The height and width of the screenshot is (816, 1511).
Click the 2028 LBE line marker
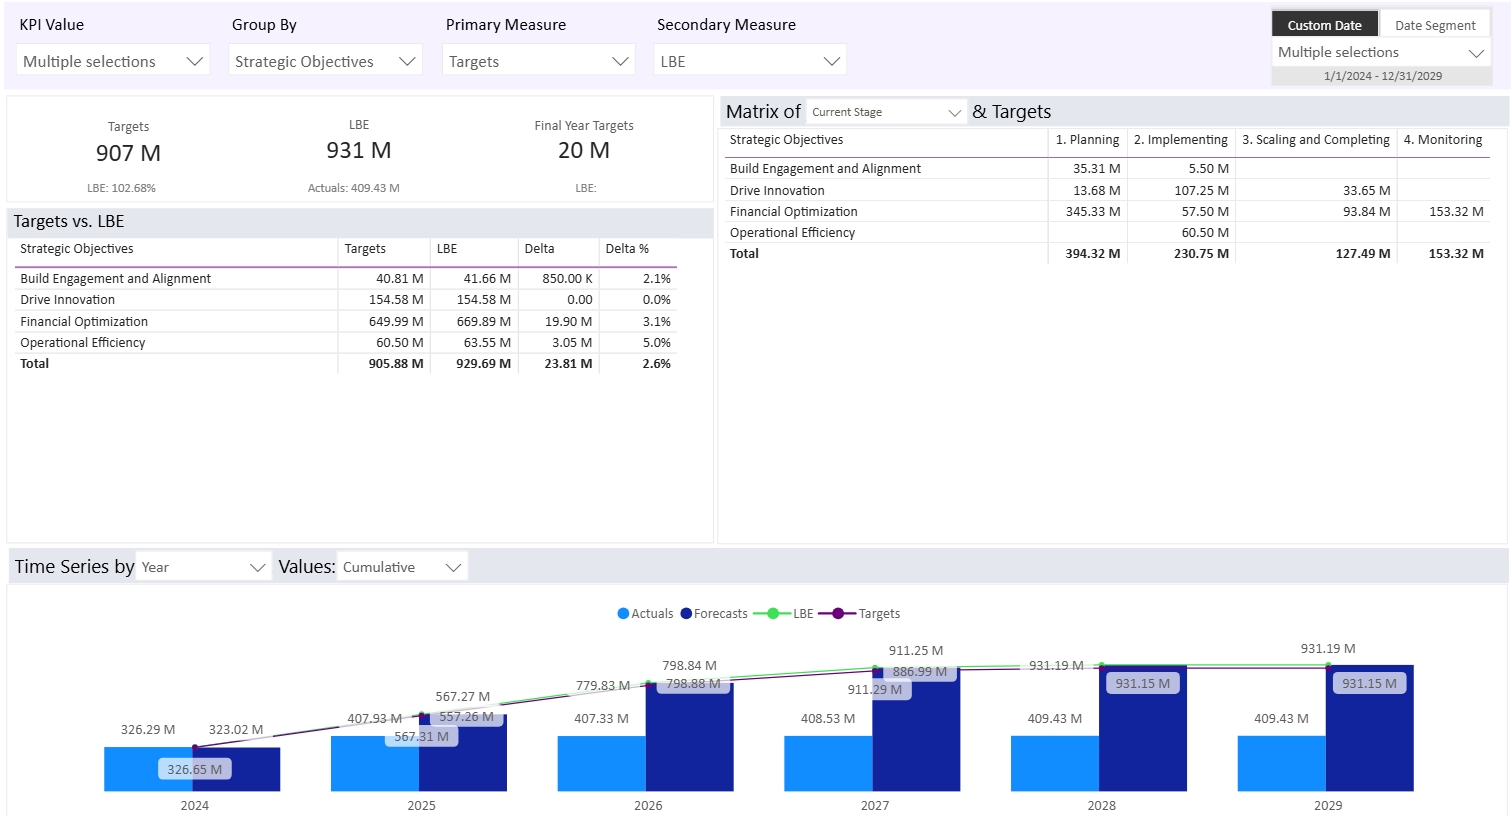tap(1101, 665)
